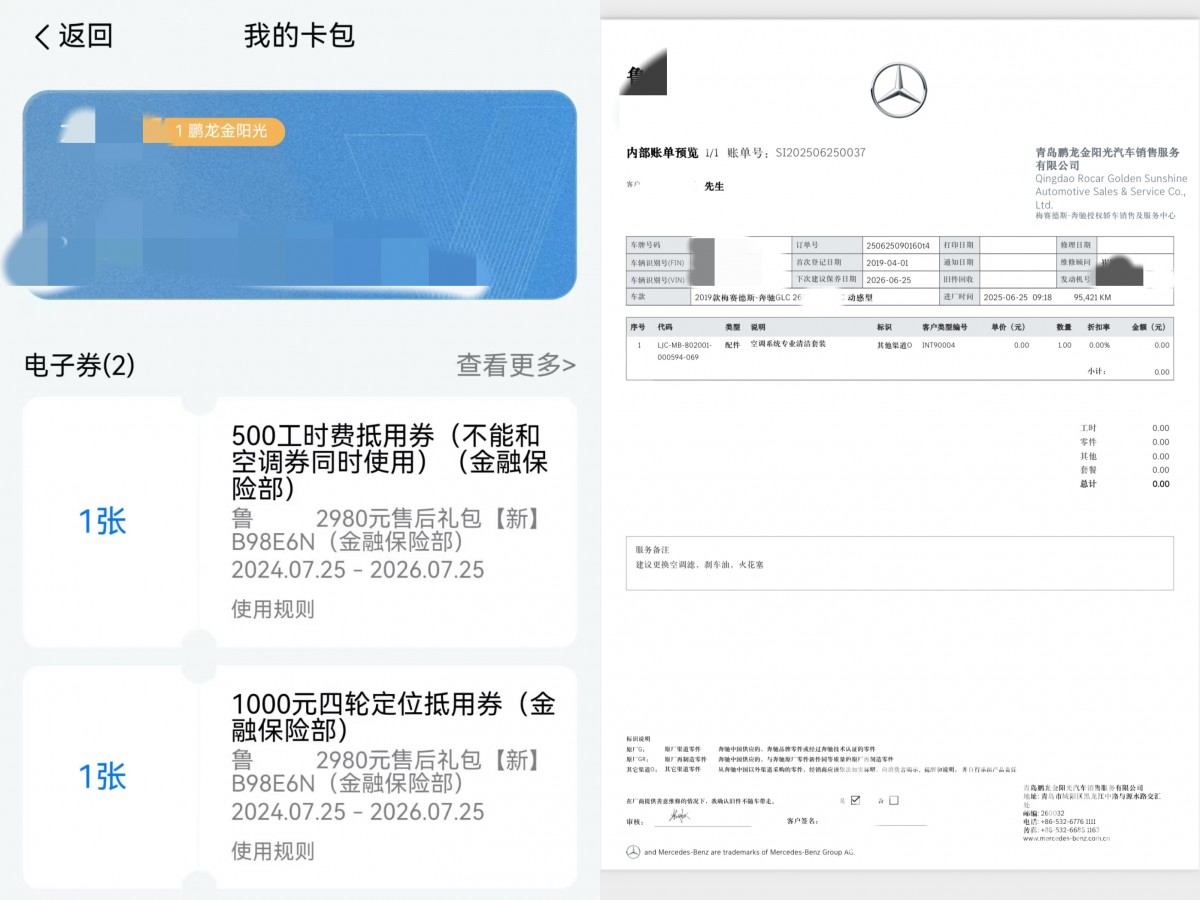1200x900 pixels.
Task: Select the order number 250625090160t4
Action: [898, 245]
